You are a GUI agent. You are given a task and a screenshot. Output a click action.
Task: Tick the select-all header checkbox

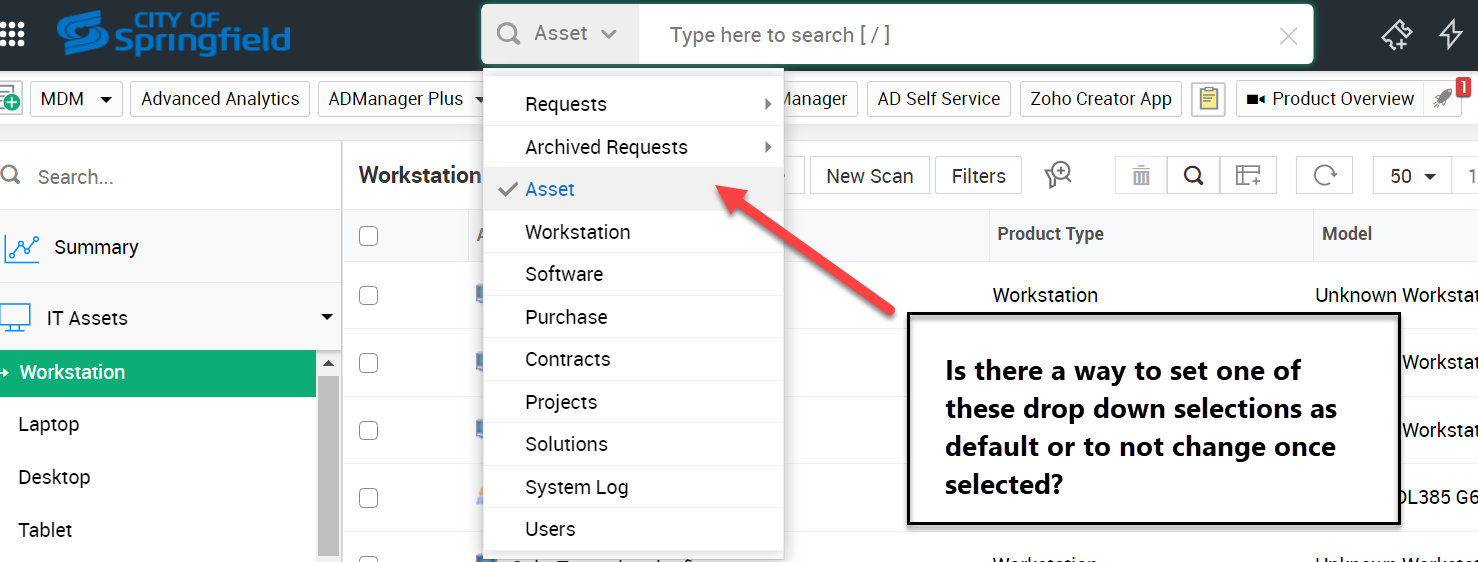368,236
